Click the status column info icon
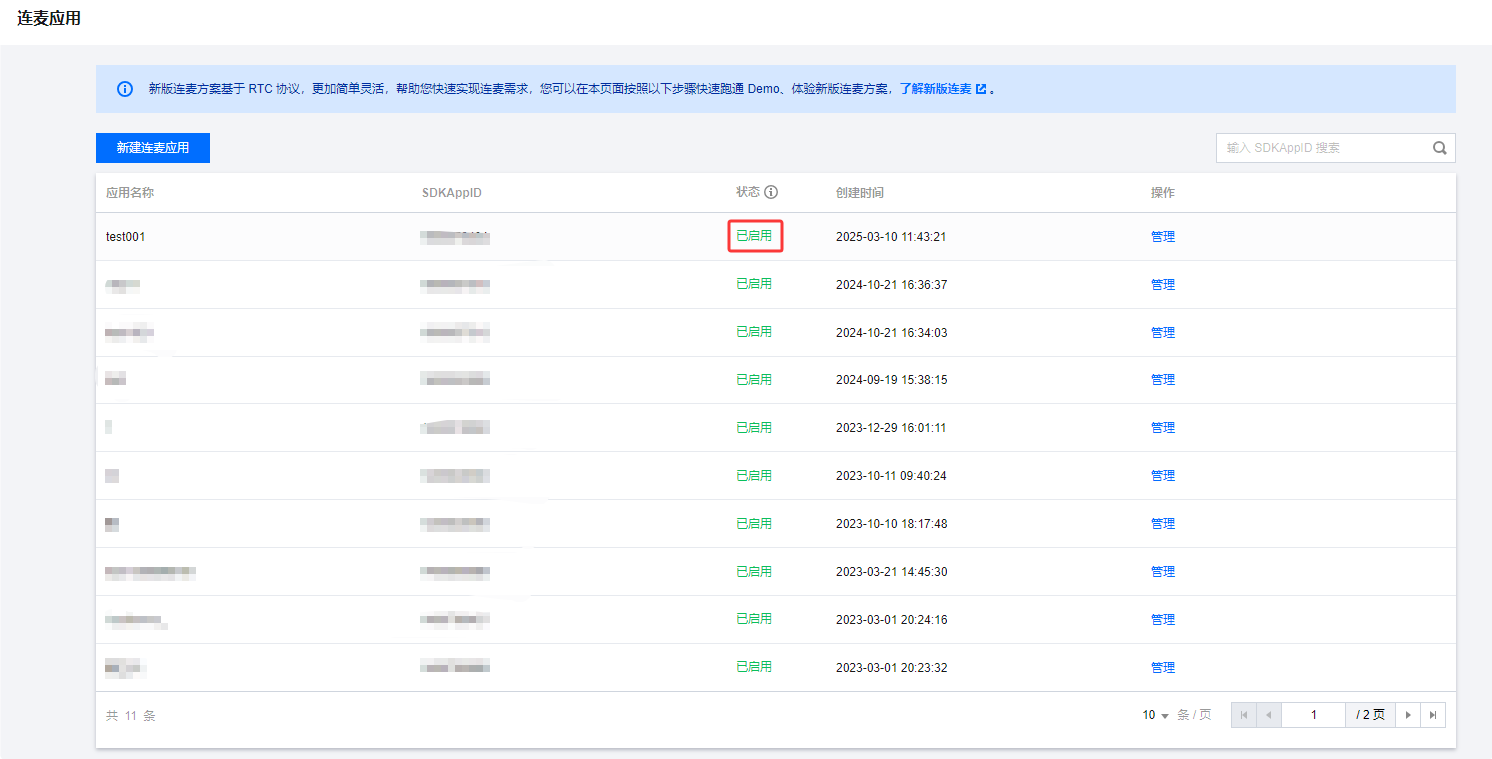The image size is (1492, 759). 771,192
